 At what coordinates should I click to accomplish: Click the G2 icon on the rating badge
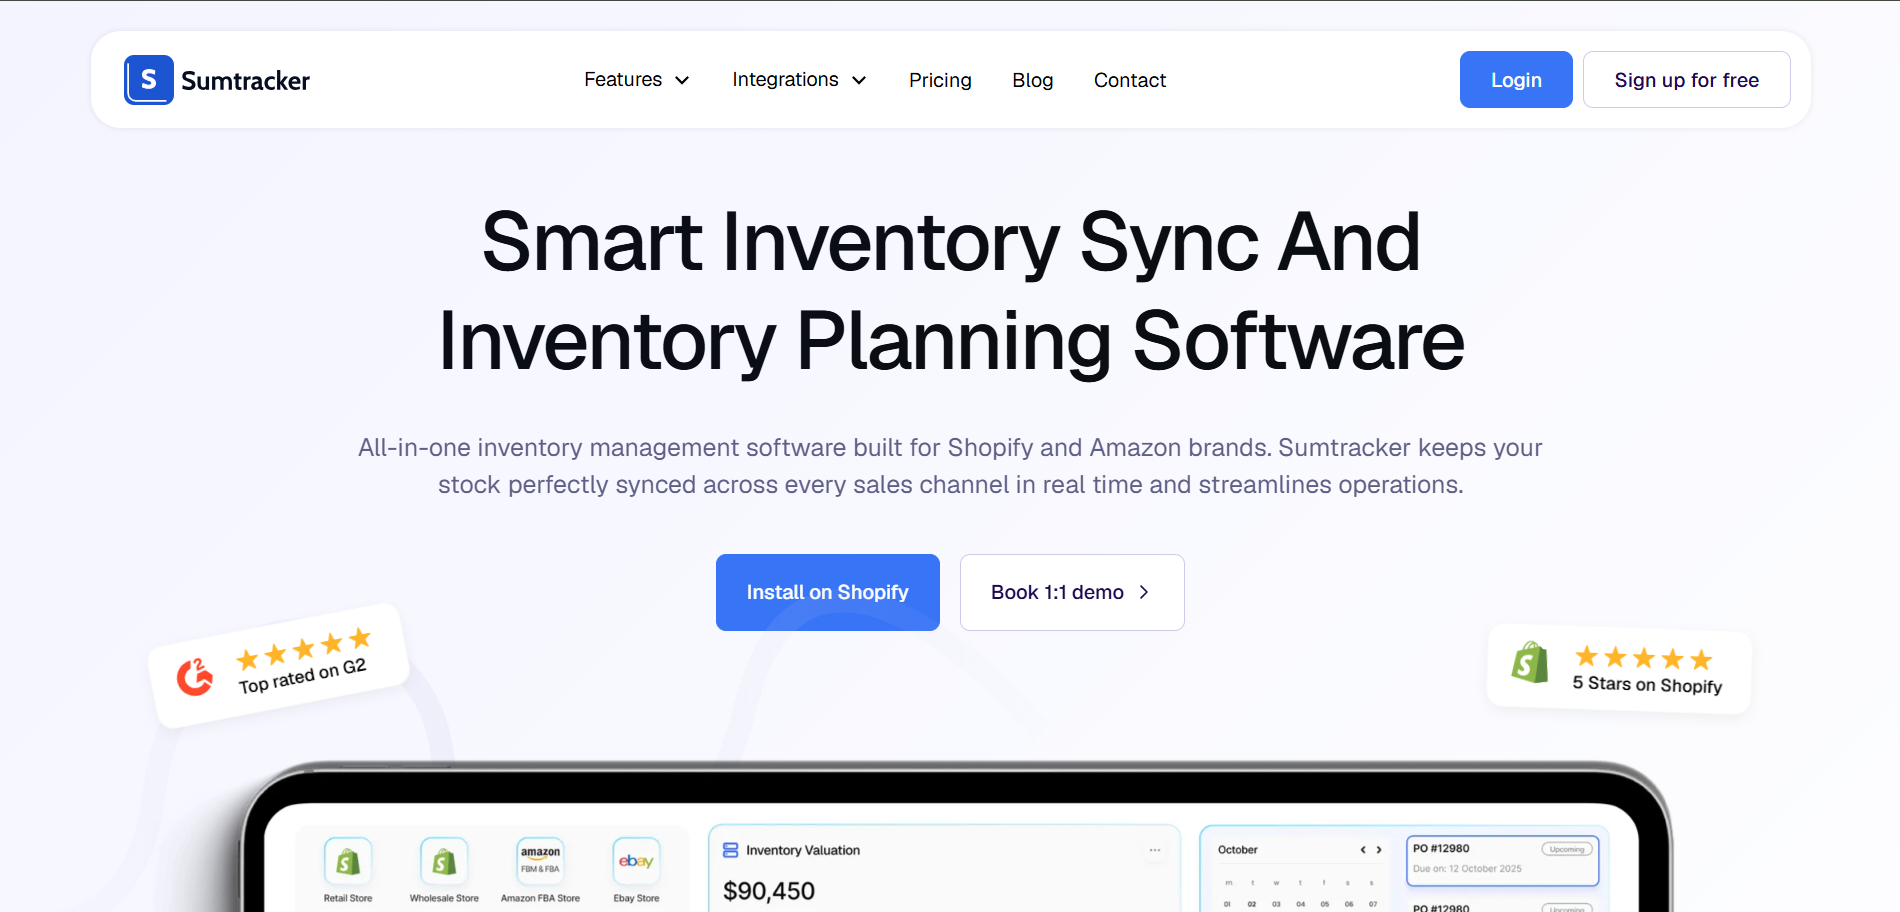coord(194,677)
